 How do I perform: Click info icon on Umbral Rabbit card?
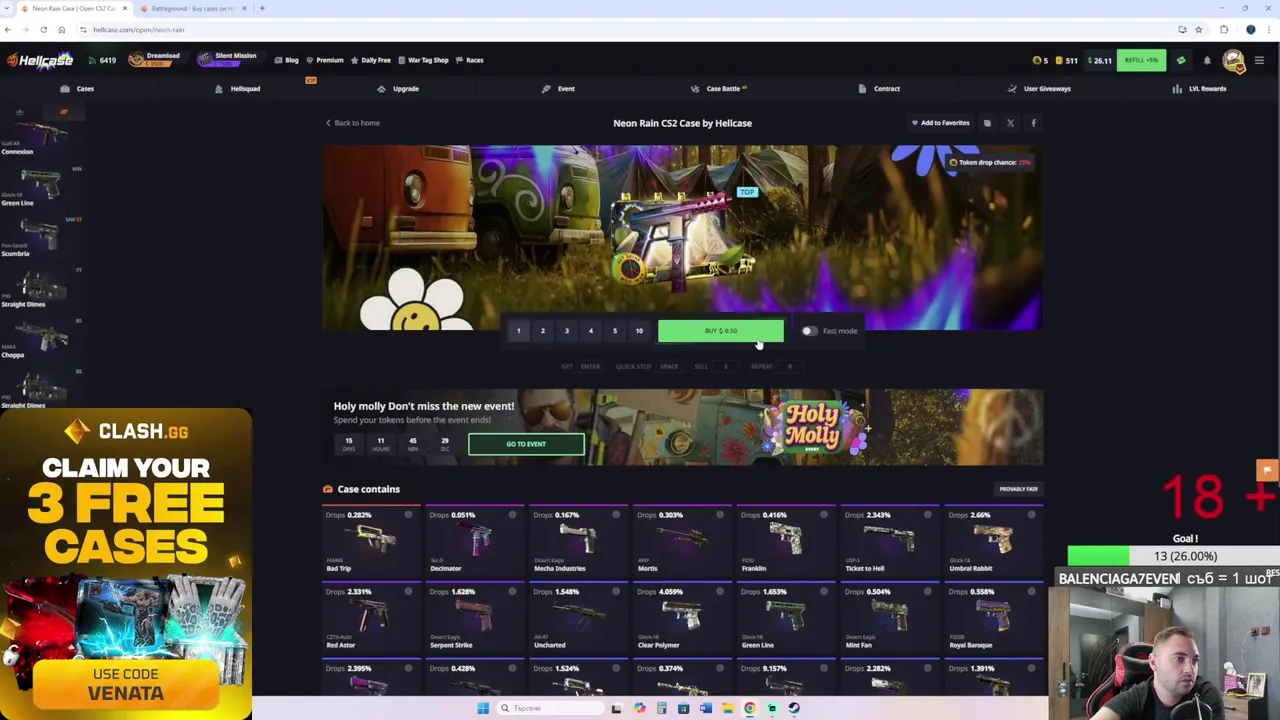(1032, 515)
